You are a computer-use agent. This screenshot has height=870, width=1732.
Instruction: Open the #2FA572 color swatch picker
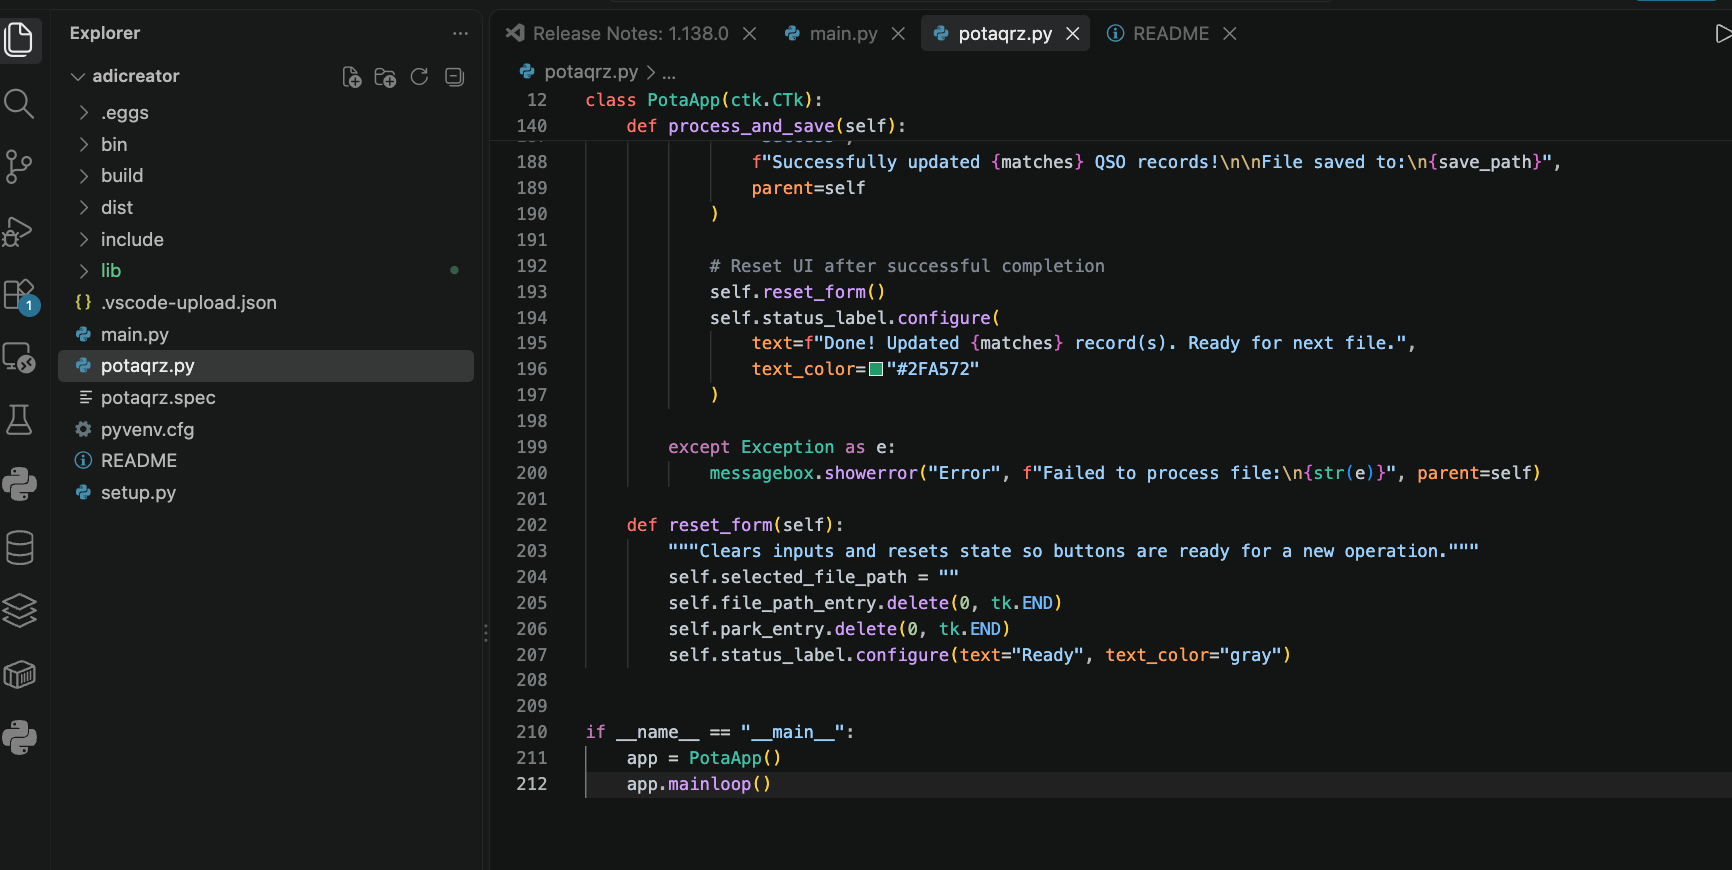tap(876, 369)
